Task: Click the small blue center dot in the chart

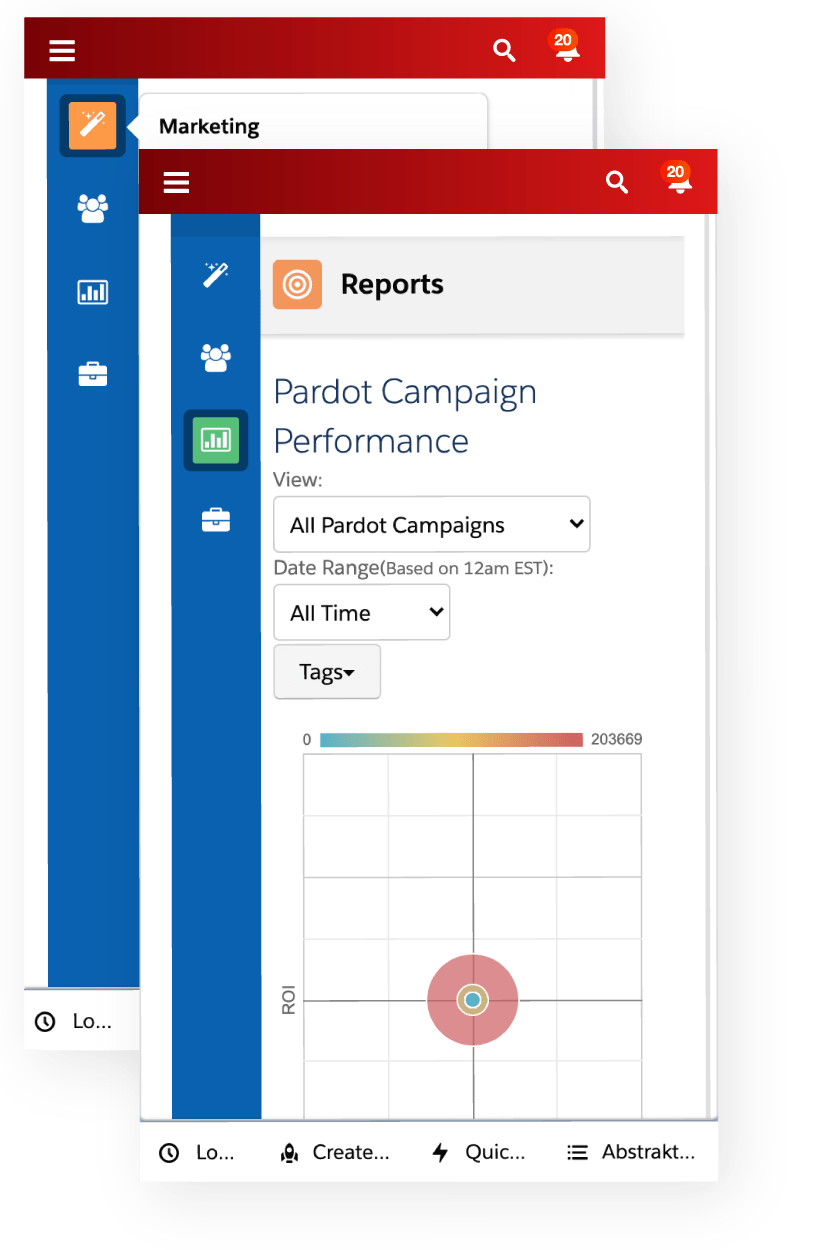Action: tap(473, 1000)
